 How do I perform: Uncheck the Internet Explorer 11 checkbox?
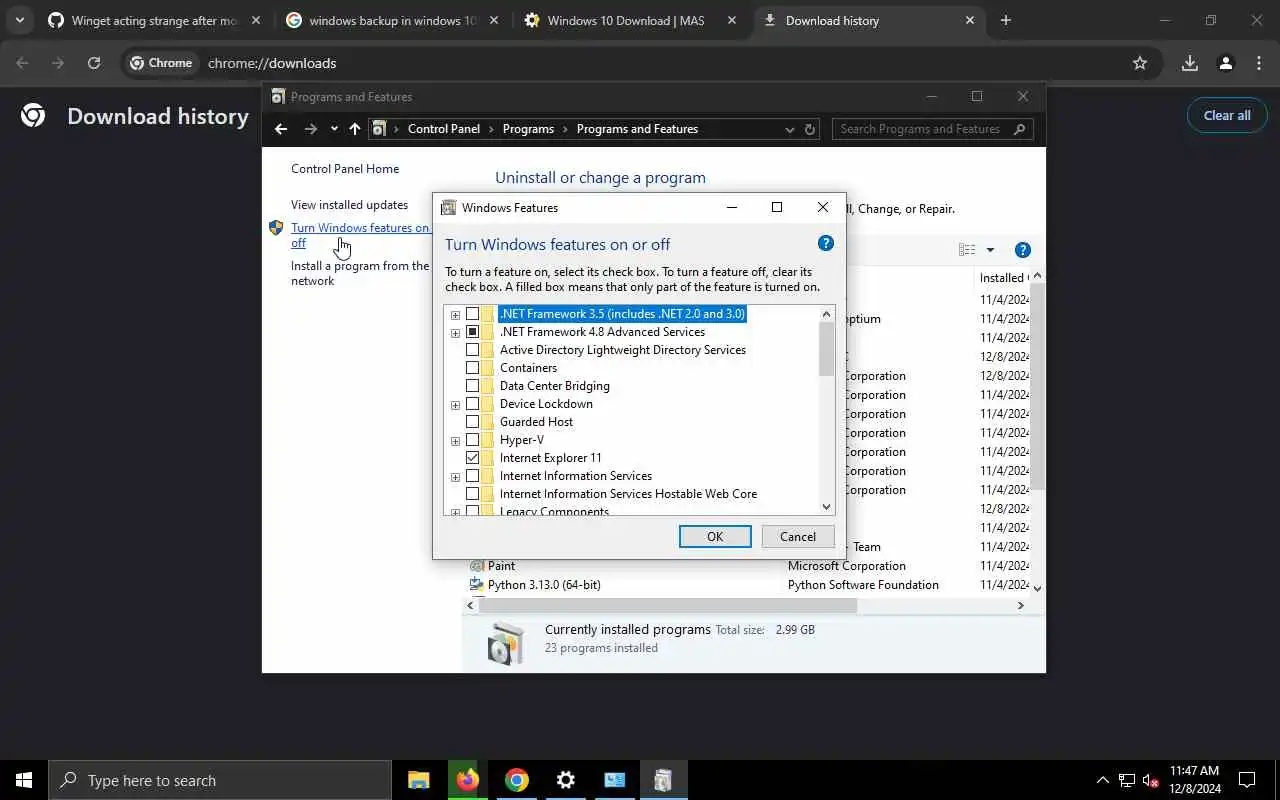coord(473,458)
